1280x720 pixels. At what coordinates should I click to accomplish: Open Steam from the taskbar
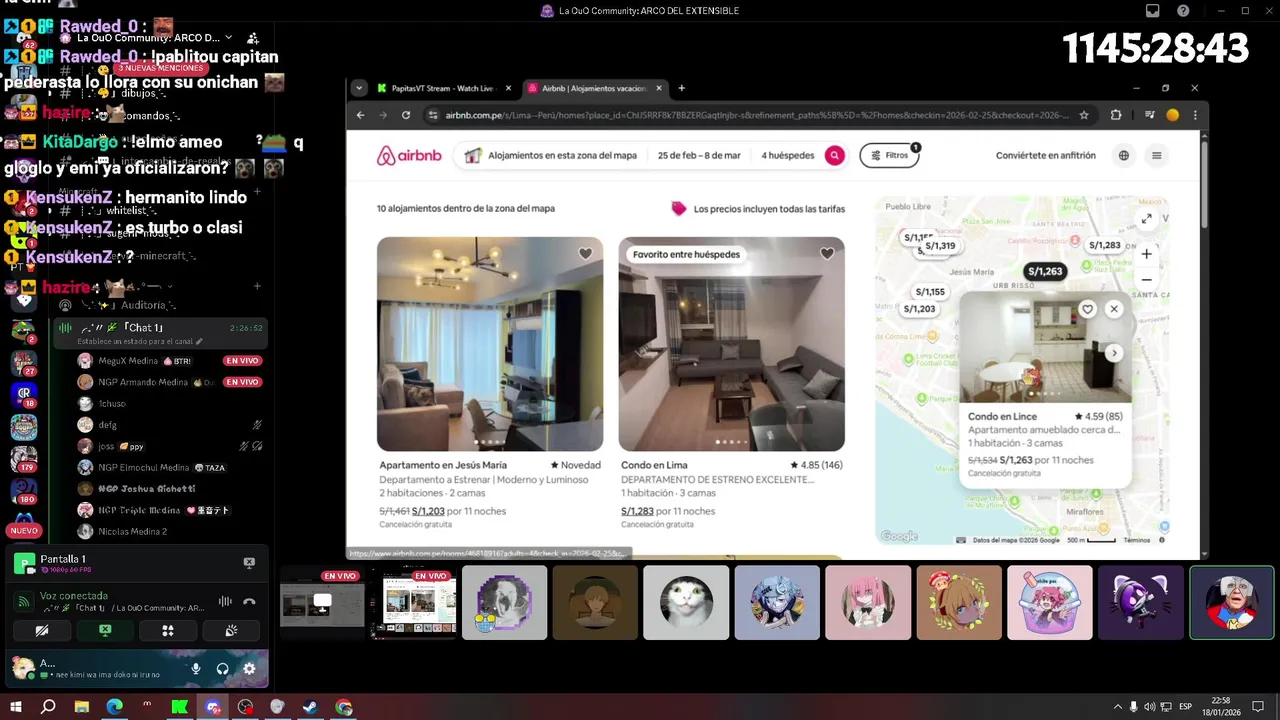pos(311,707)
